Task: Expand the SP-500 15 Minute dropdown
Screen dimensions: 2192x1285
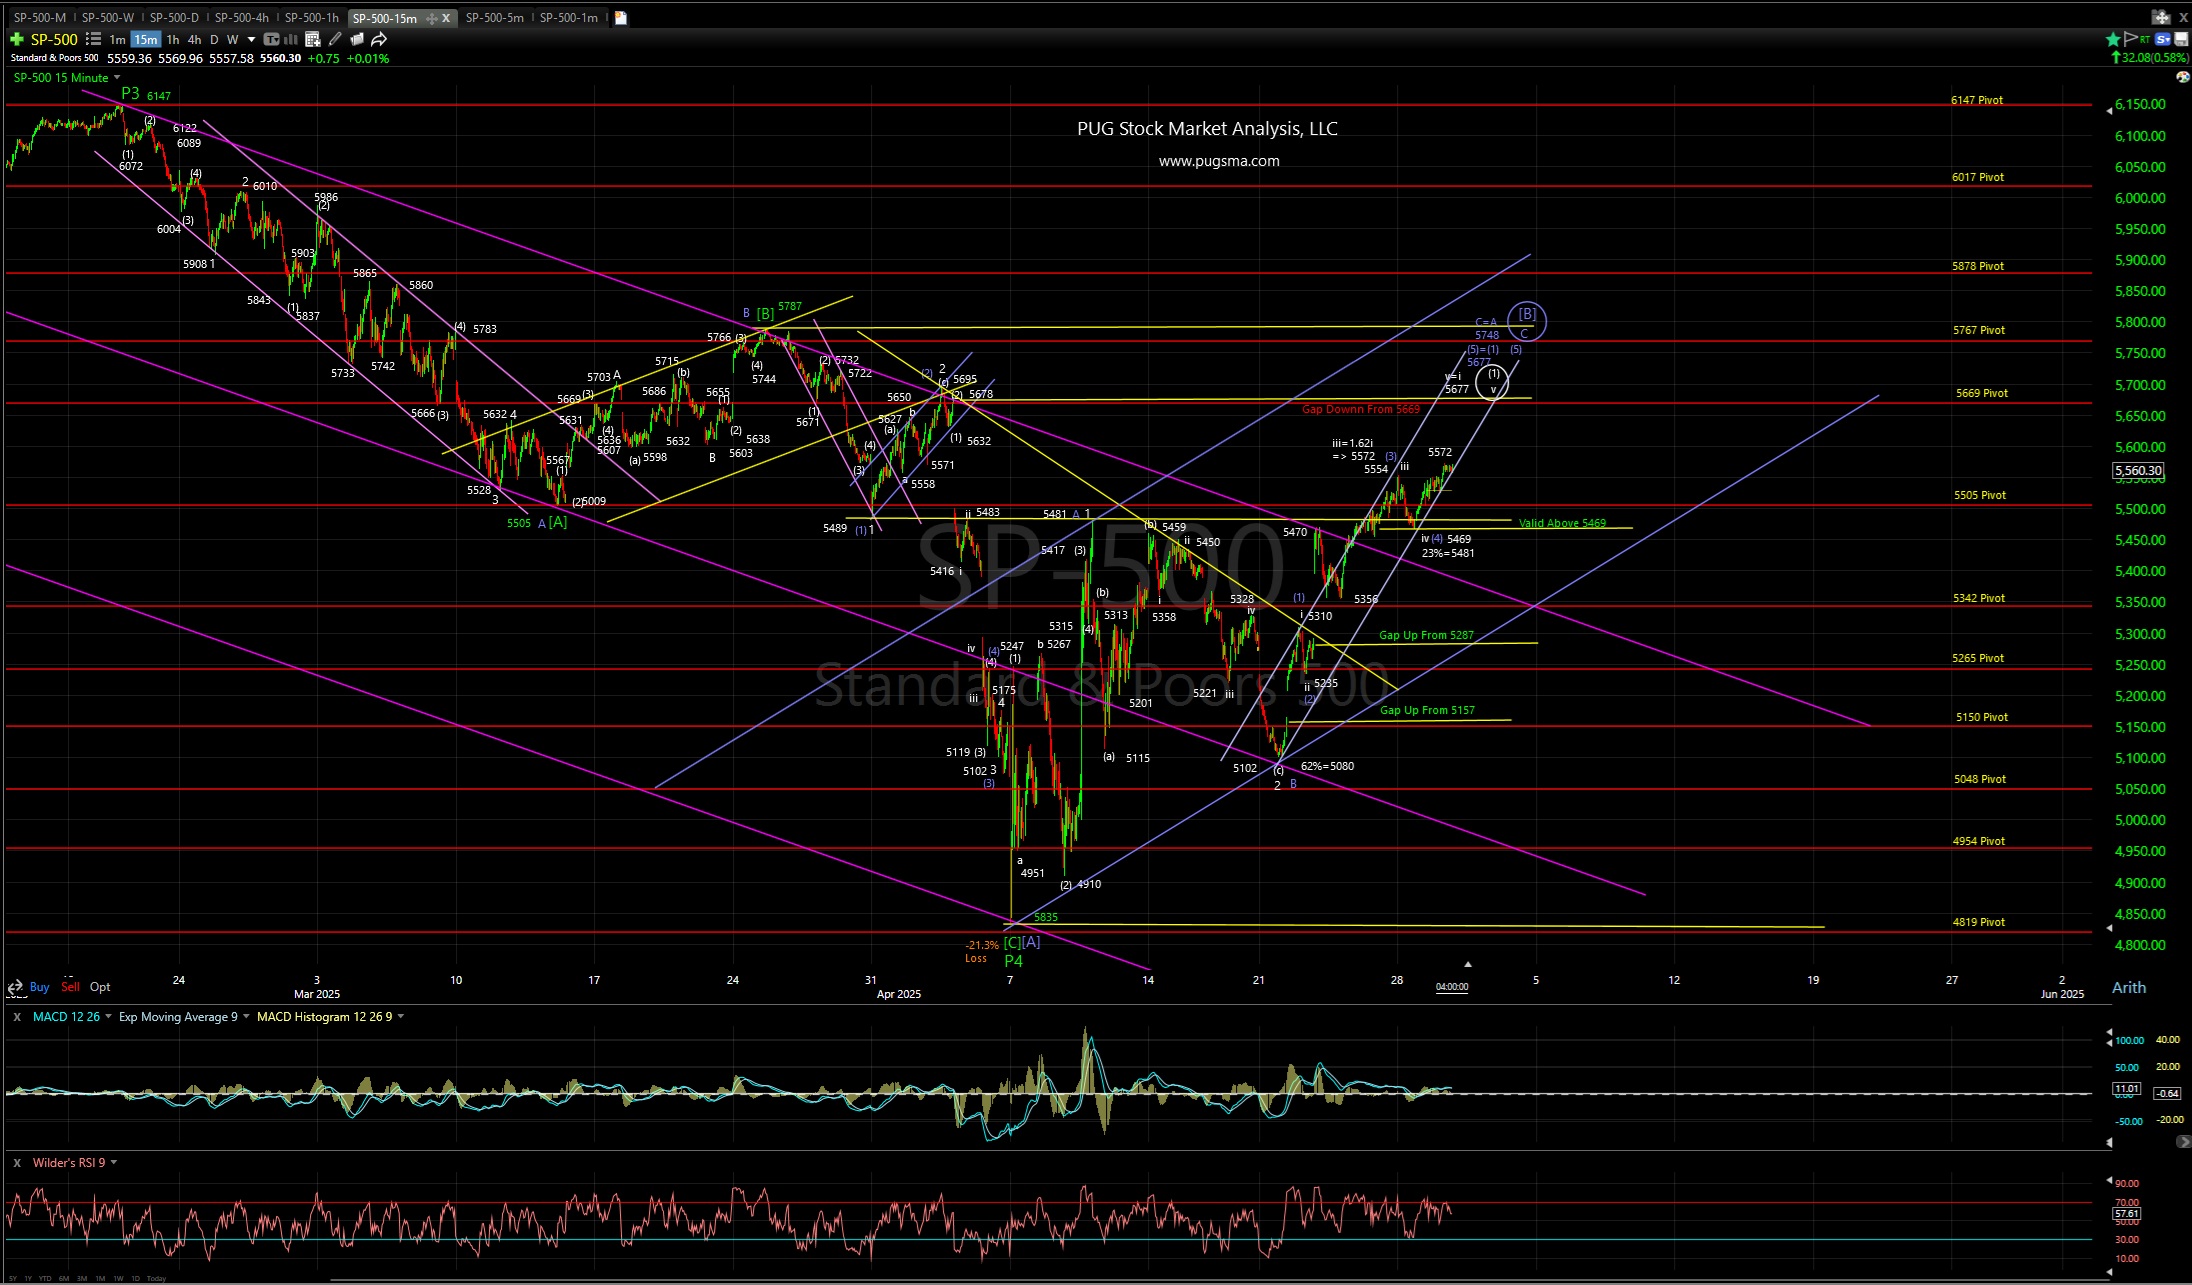Action: 116,78
